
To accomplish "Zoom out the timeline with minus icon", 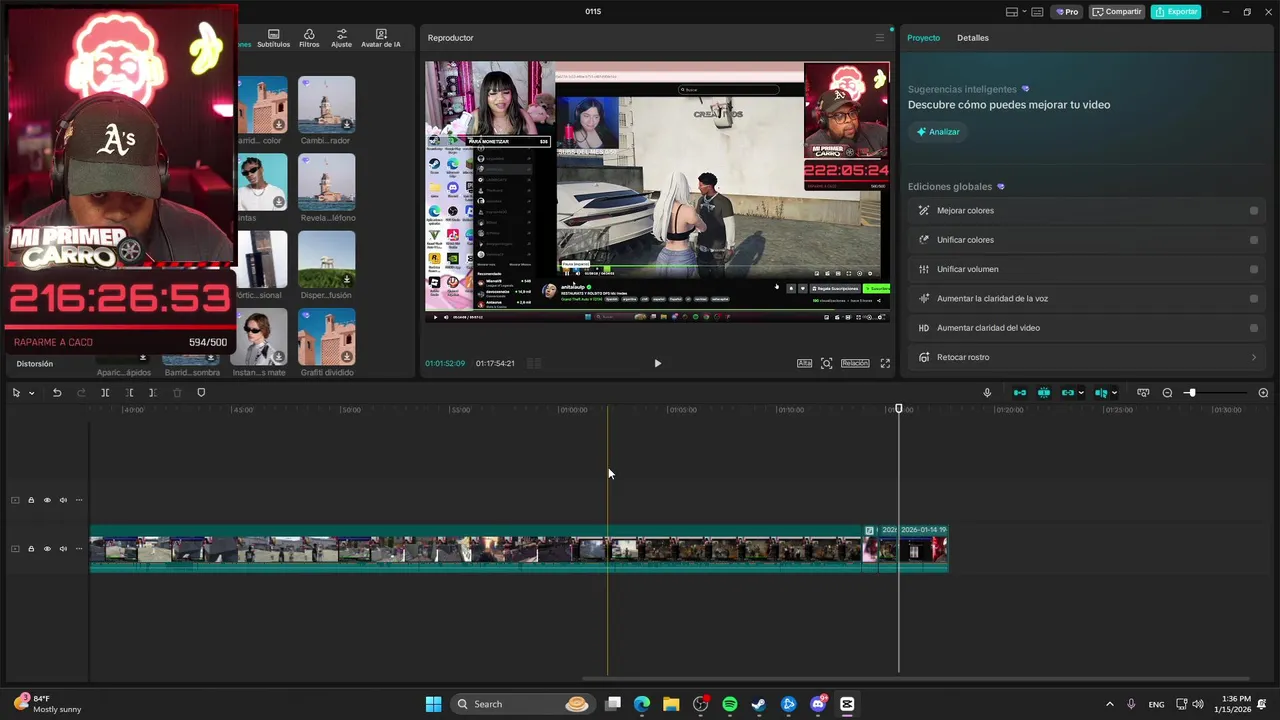I will [1167, 393].
